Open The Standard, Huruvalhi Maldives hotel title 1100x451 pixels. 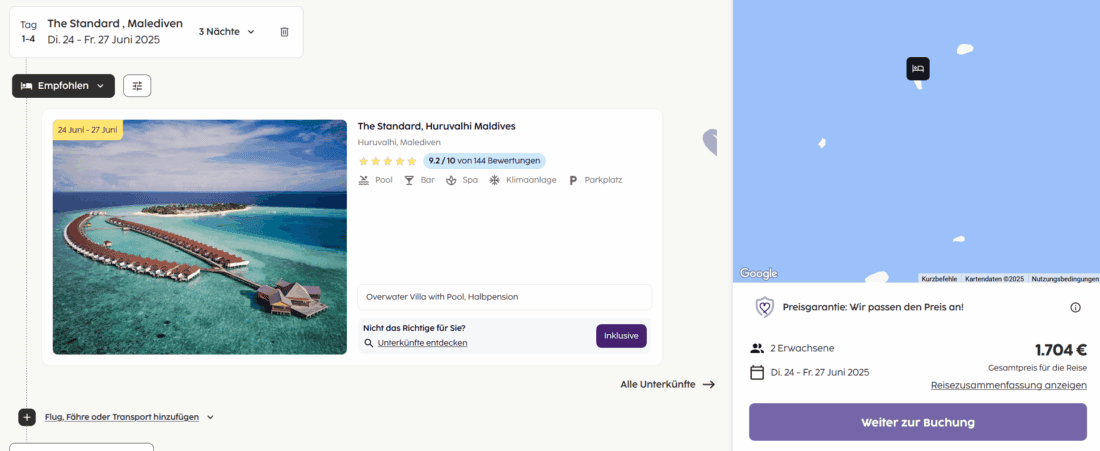(x=436, y=126)
